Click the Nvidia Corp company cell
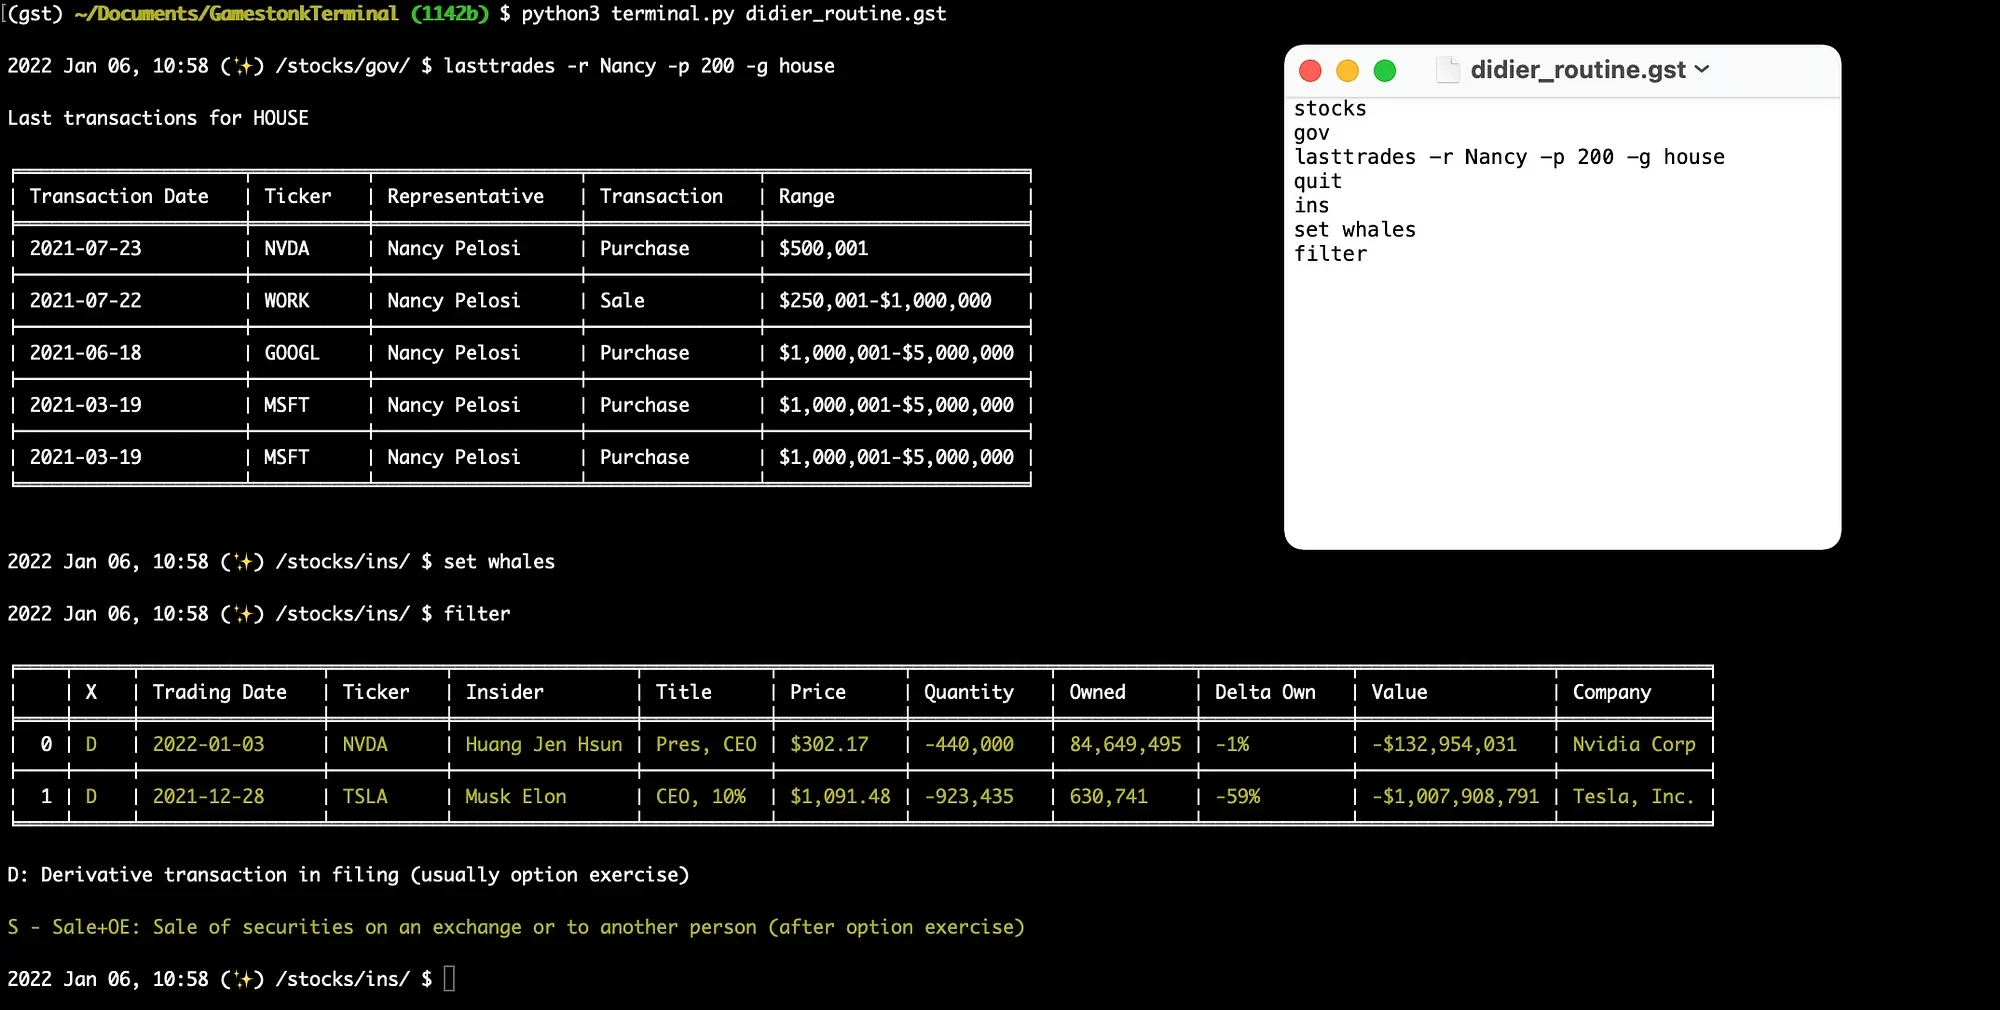 (x=1633, y=745)
